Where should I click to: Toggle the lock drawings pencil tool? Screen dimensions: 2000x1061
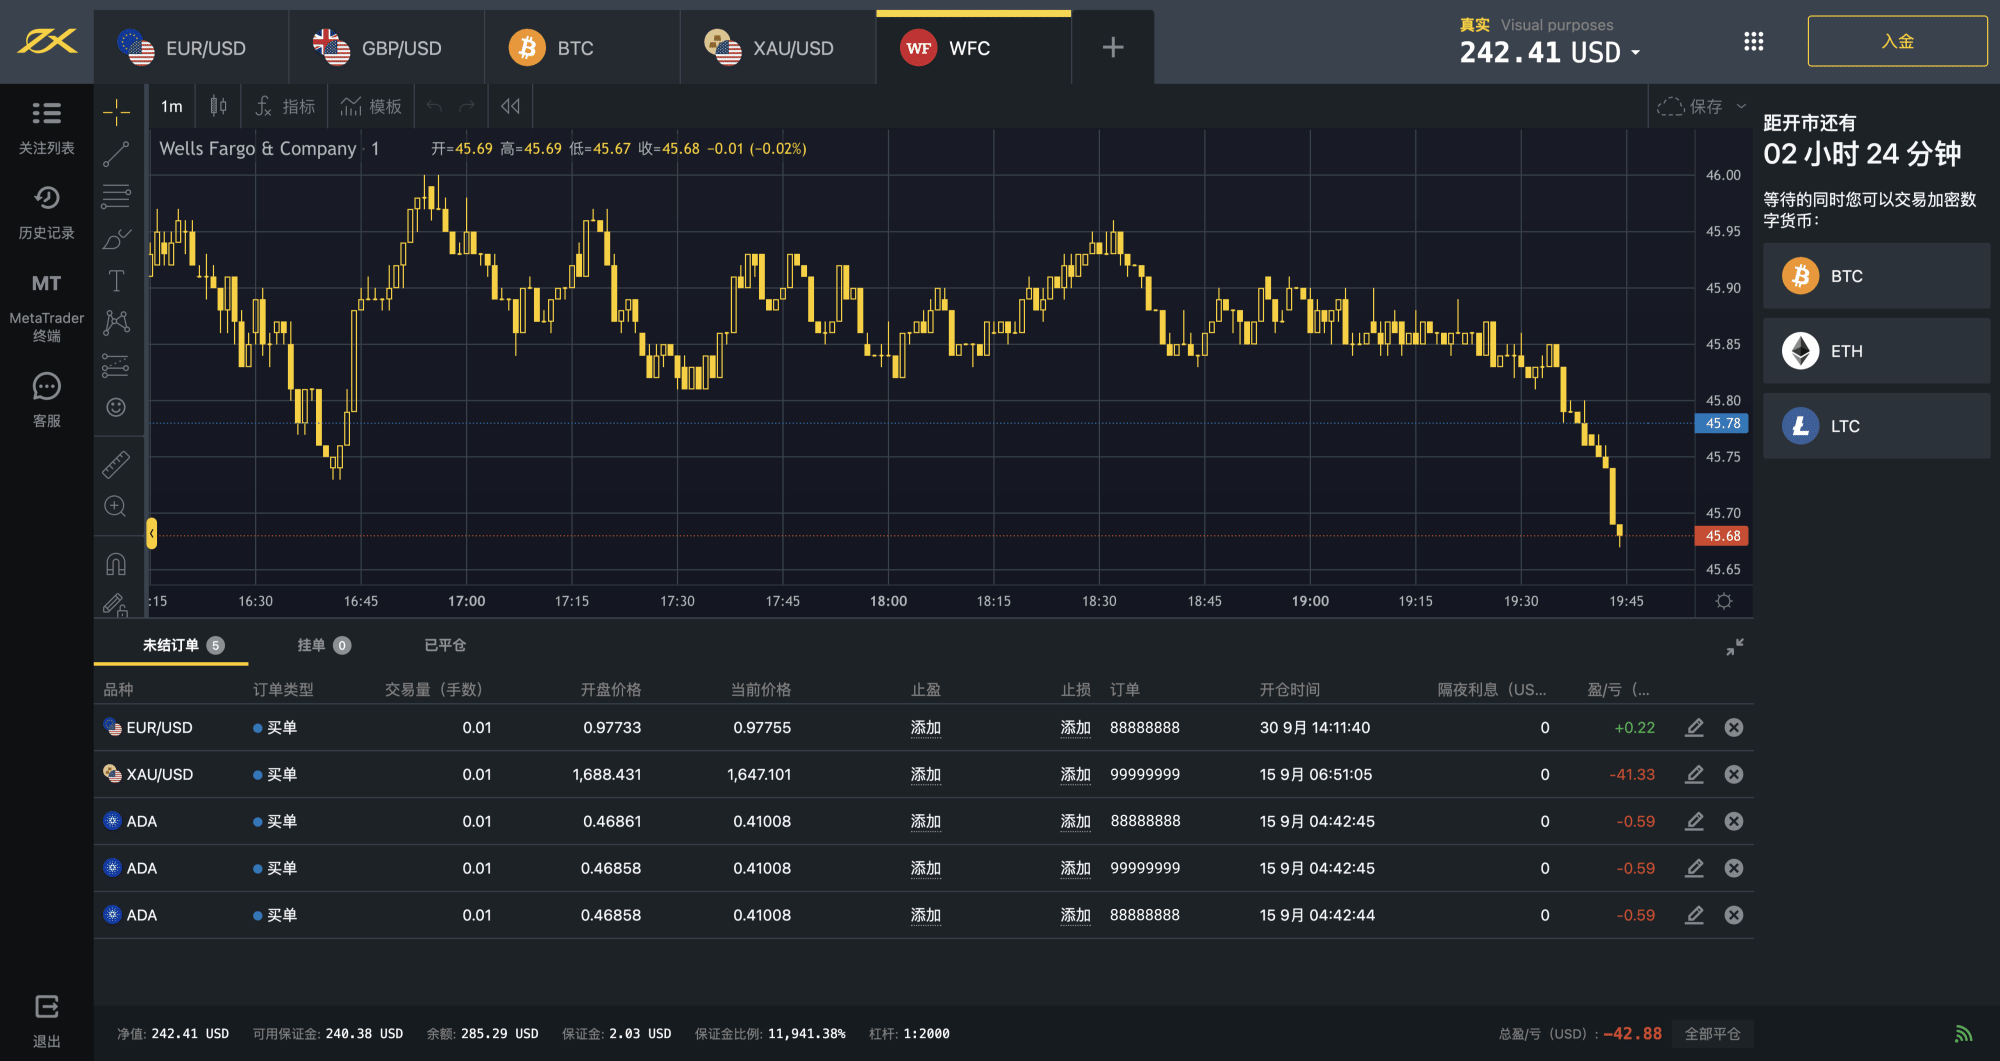[116, 604]
